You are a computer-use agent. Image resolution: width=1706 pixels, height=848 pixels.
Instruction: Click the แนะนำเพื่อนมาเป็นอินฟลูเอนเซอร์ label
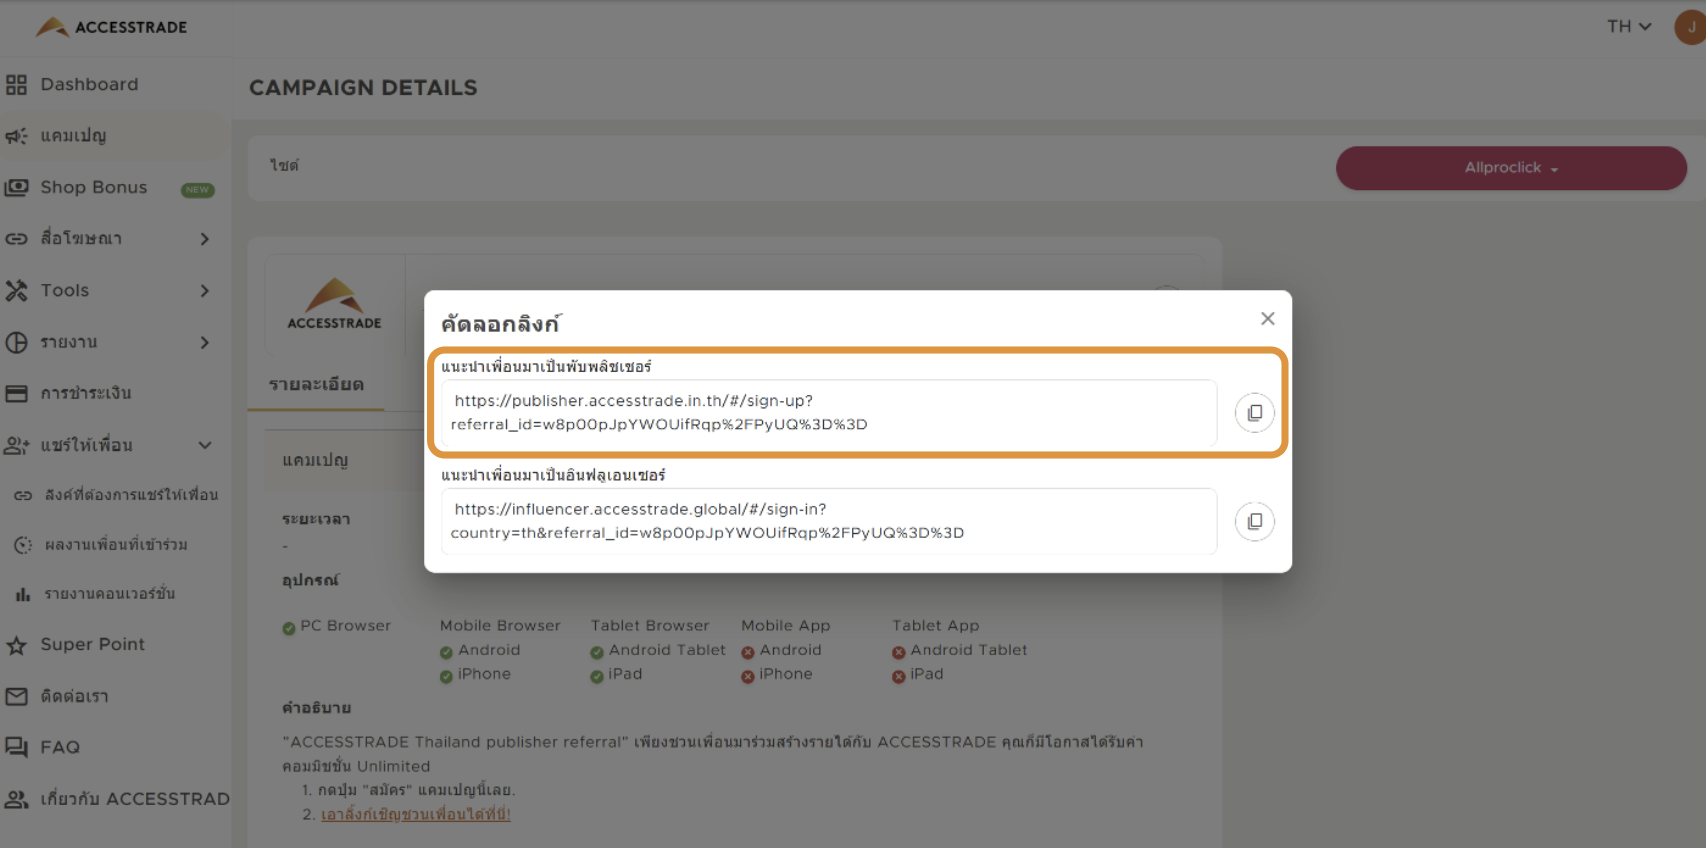coord(553,474)
